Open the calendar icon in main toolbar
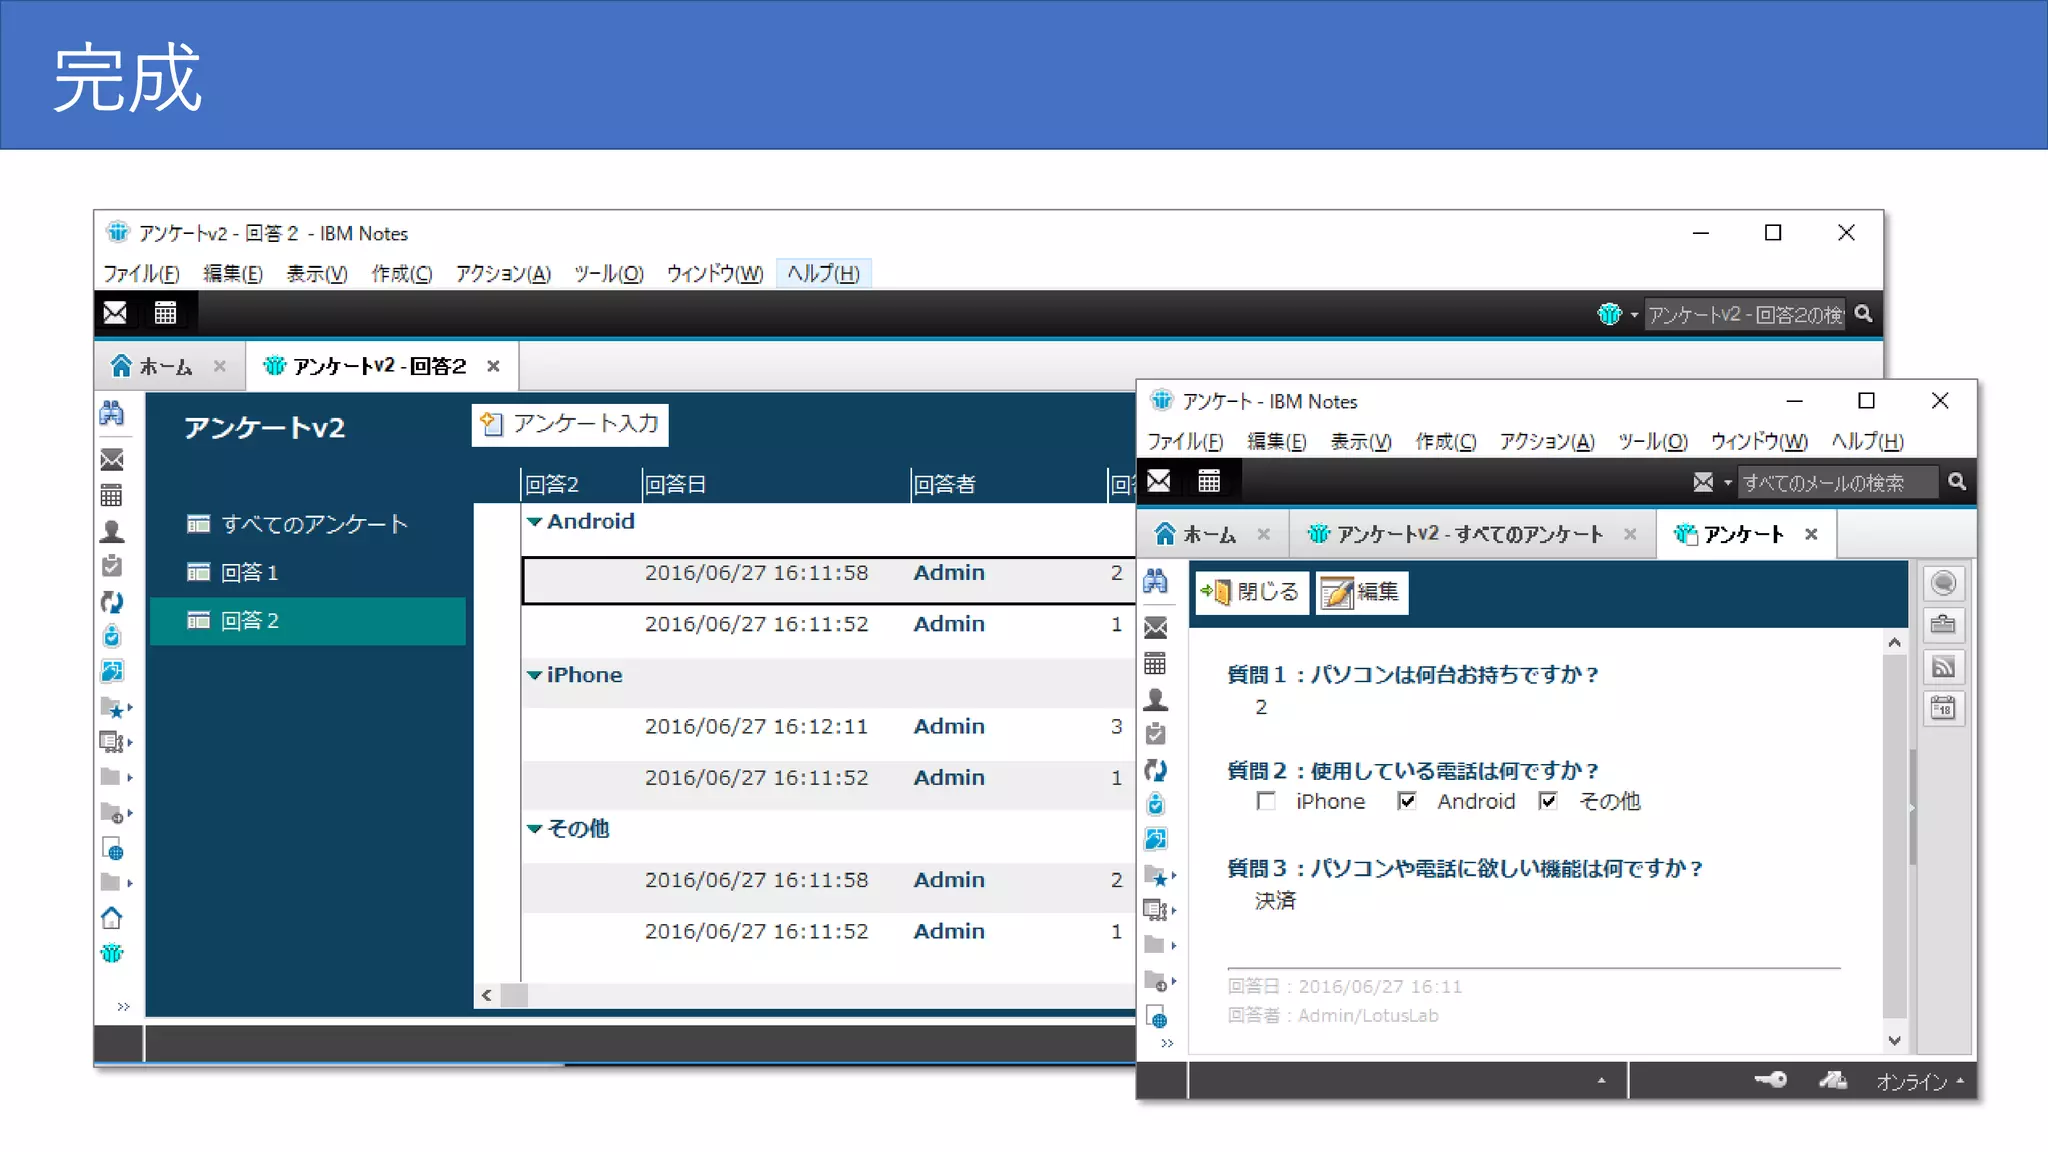The image size is (2048, 1152). pos(165,313)
